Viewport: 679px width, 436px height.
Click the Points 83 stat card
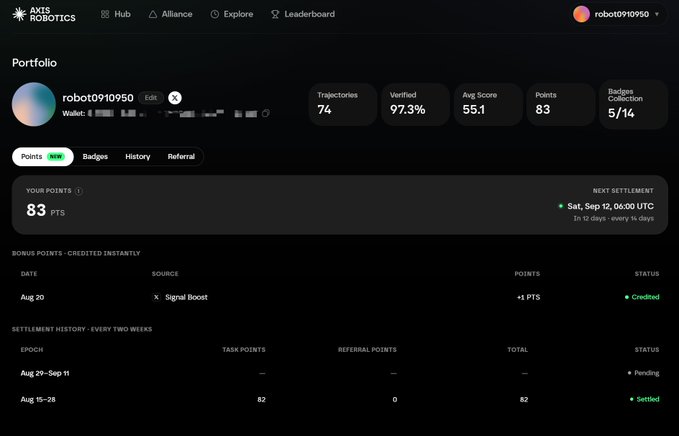point(560,104)
